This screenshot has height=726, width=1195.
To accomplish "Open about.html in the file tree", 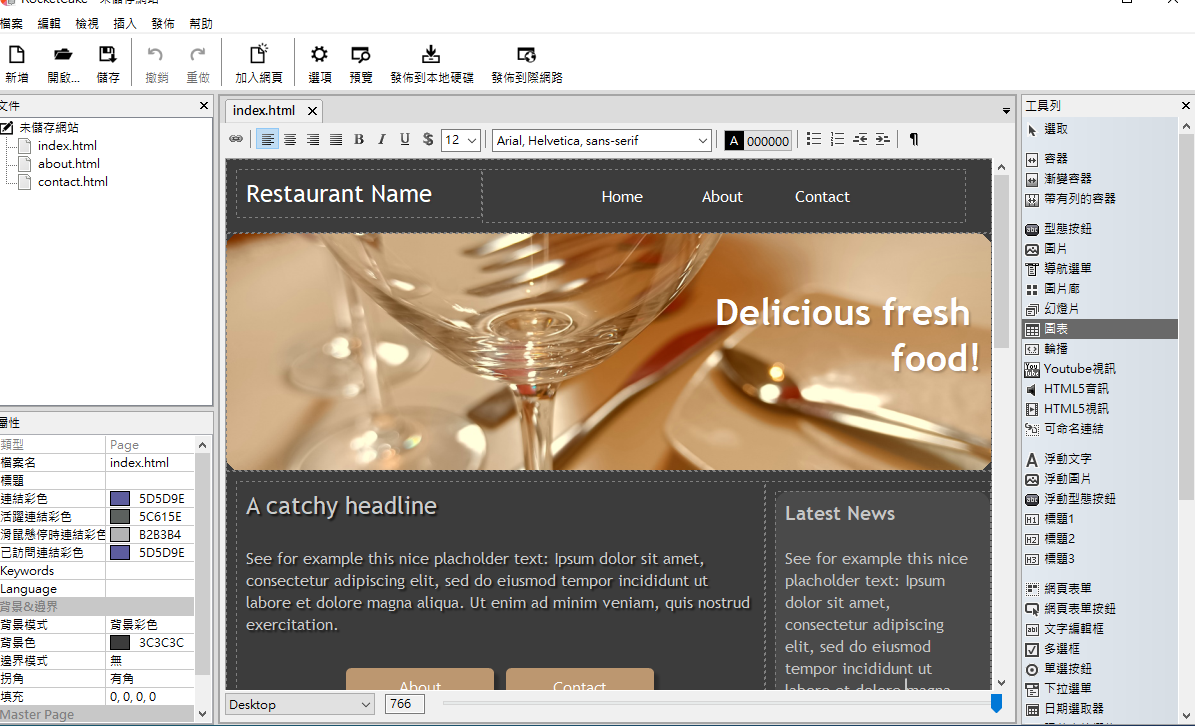I will coord(68,164).
